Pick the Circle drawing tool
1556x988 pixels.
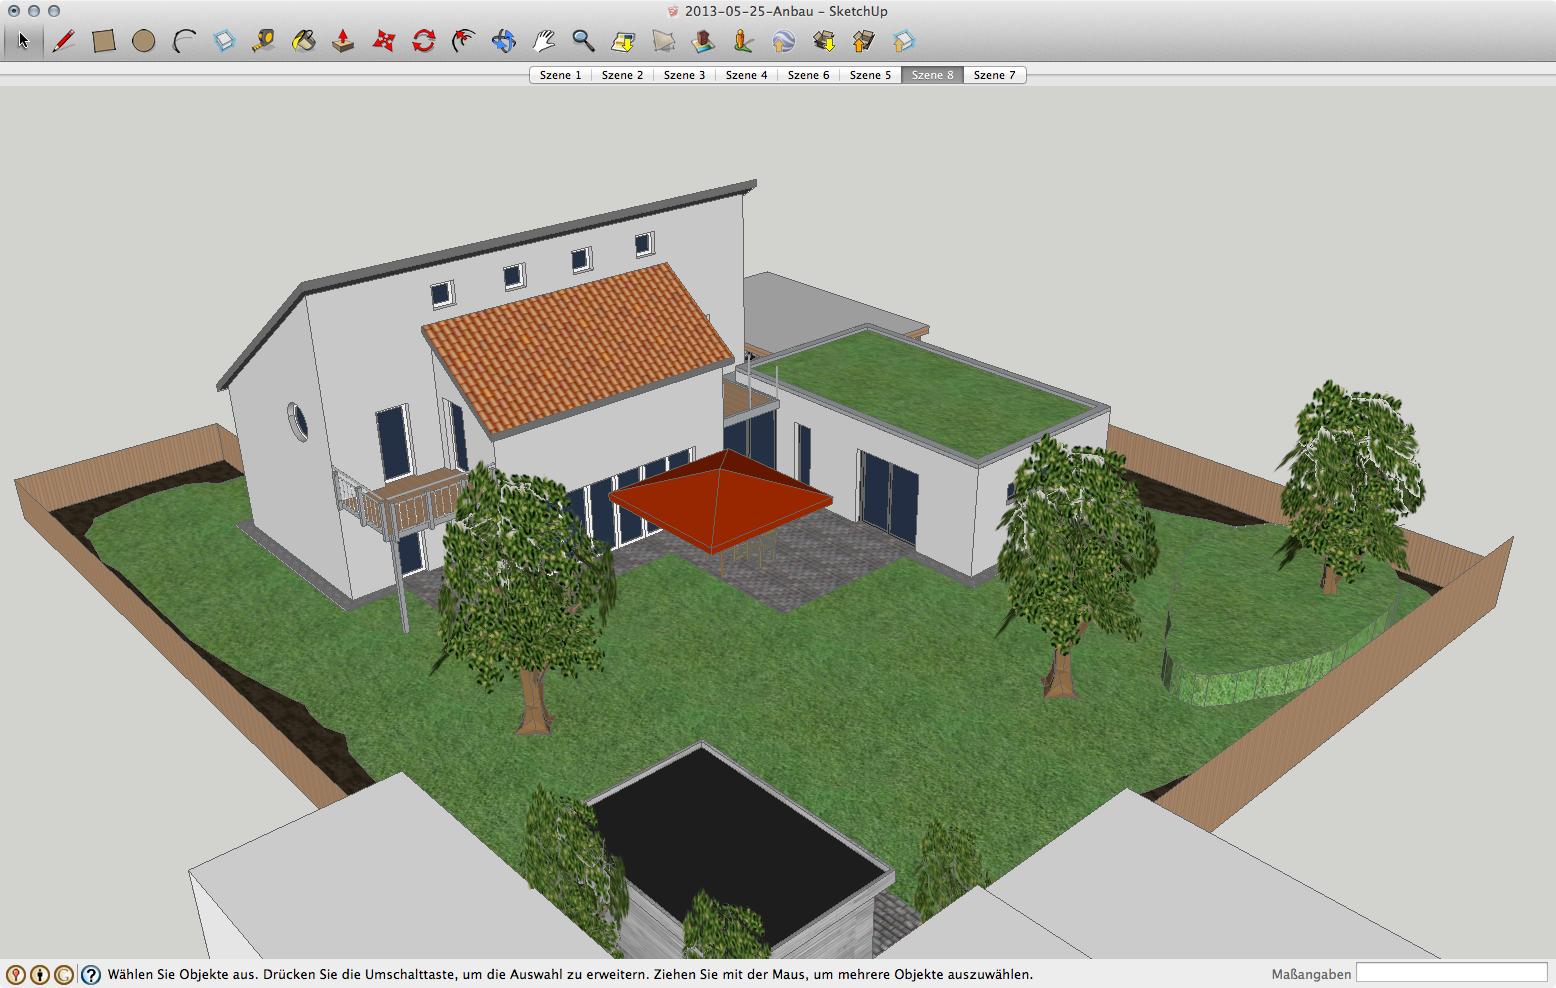pos(144,41)
